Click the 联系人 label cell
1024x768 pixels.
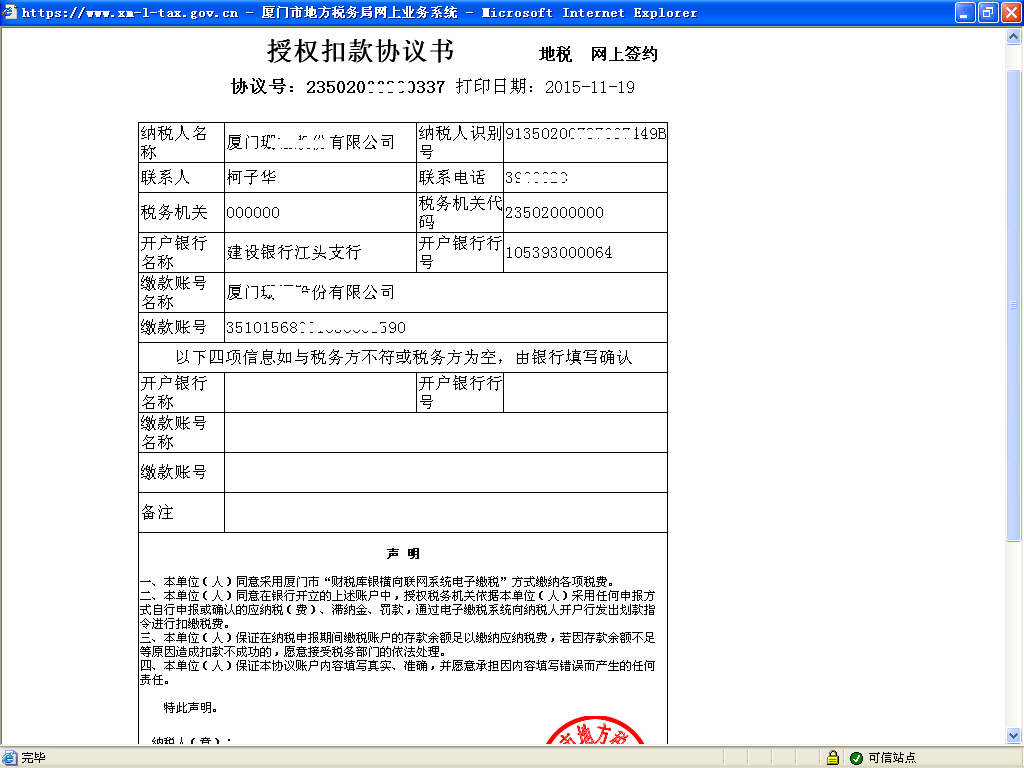pos(181,178)
